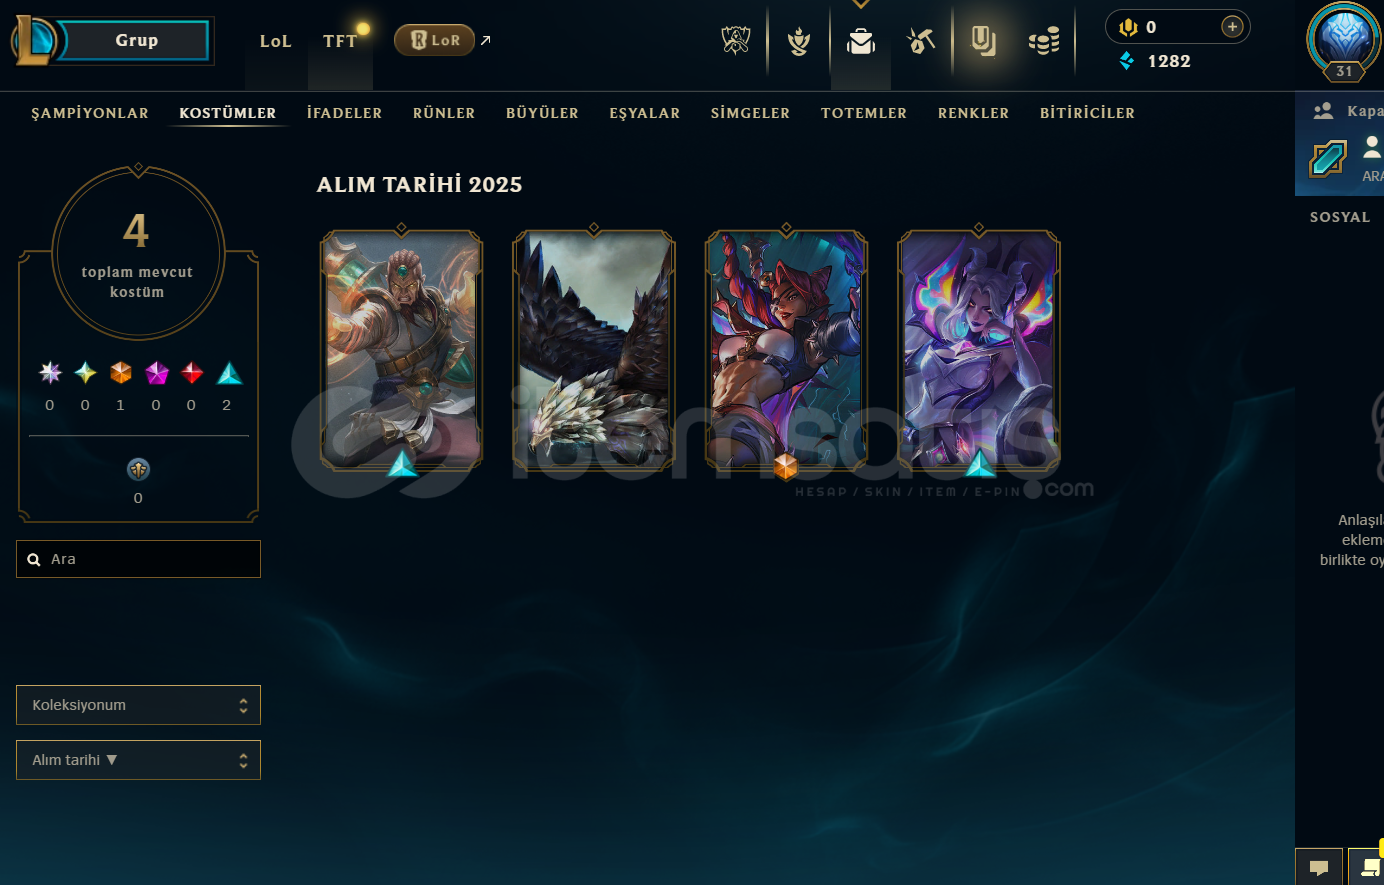Open the Profile laurel icon
Viewport: 1384px width, 885px height.
pos(798,41)
